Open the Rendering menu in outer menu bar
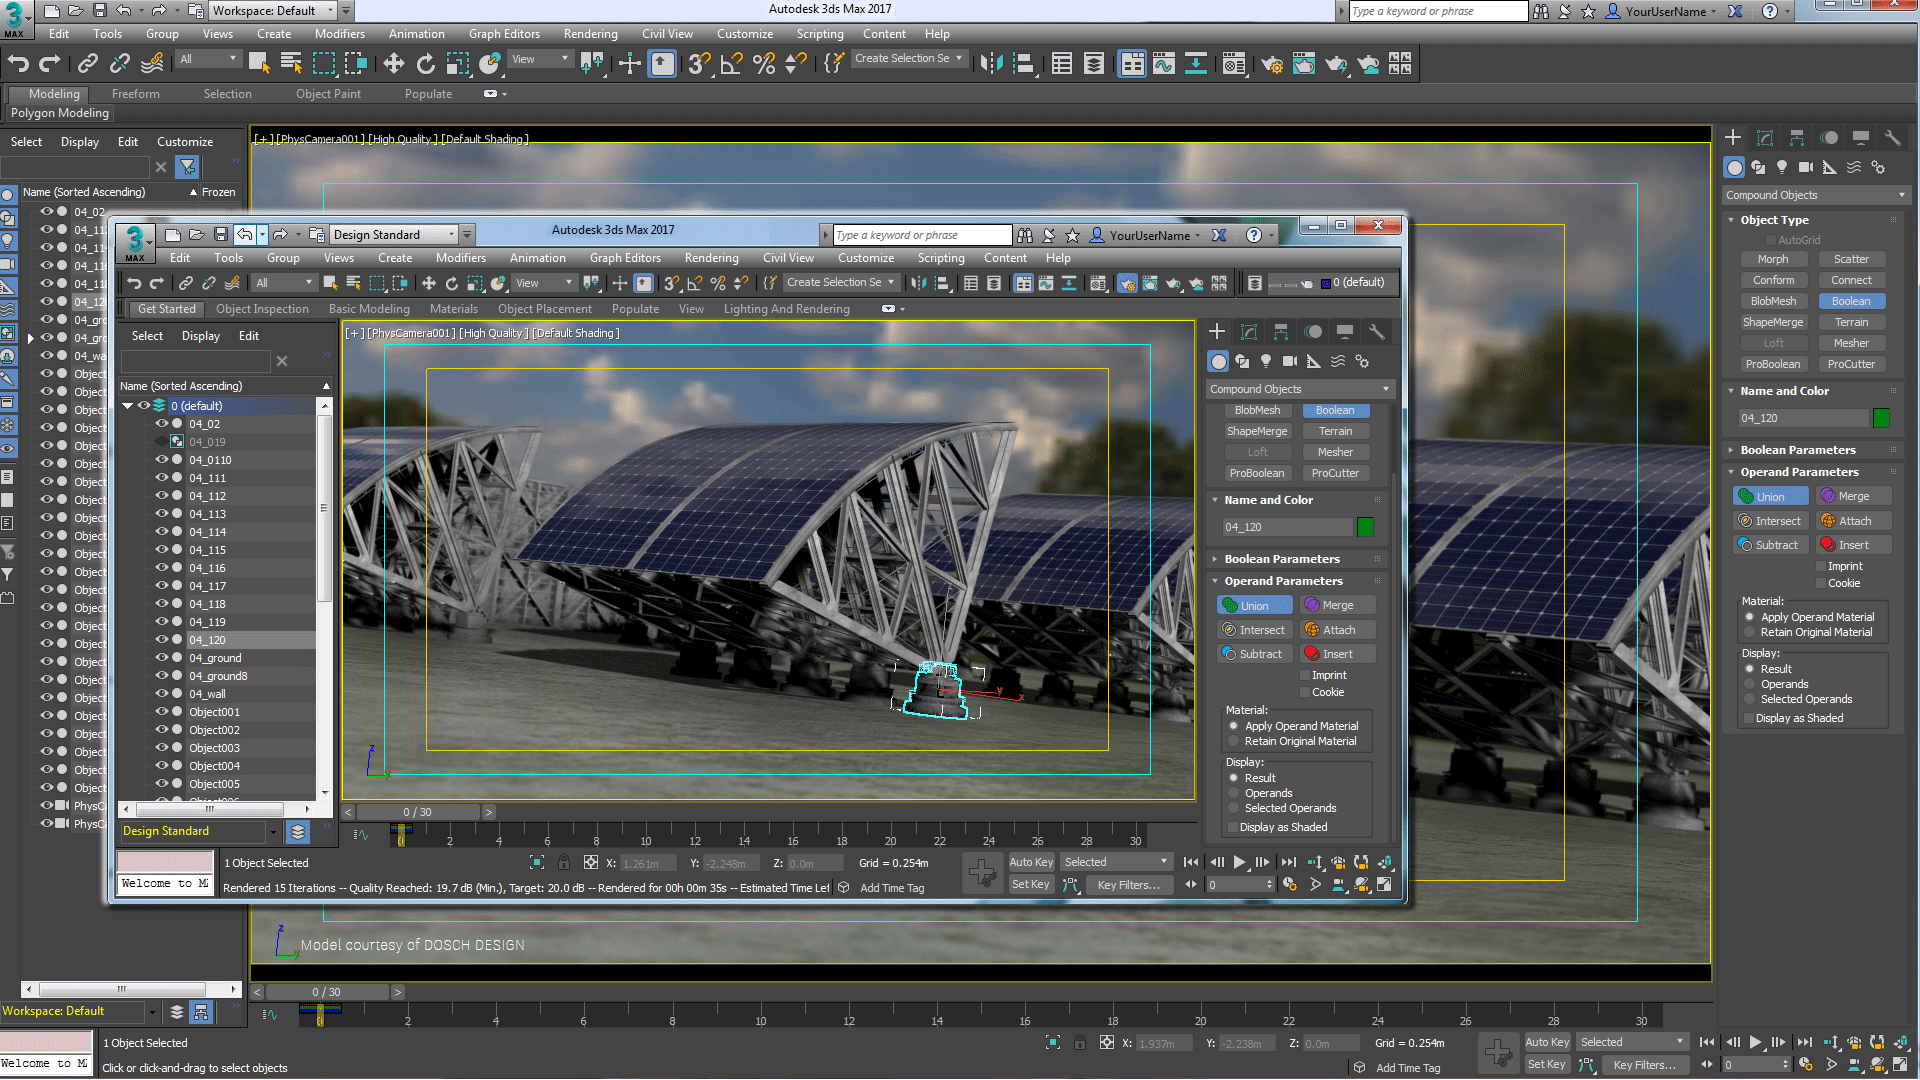Image resolution: width=1920 pixels, height=1080 pixels. point(590,34)
